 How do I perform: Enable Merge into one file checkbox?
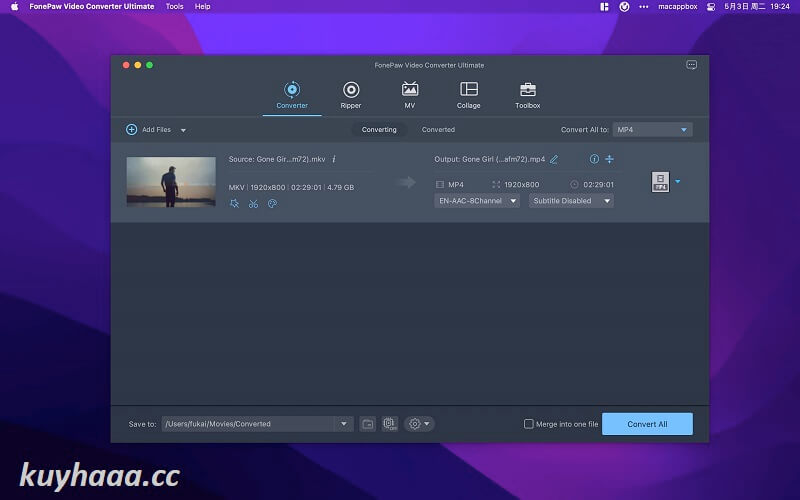tap(529, 424)
